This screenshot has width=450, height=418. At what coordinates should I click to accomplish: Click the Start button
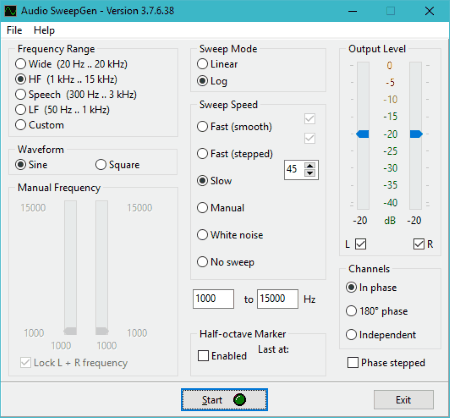coord(224,399)
